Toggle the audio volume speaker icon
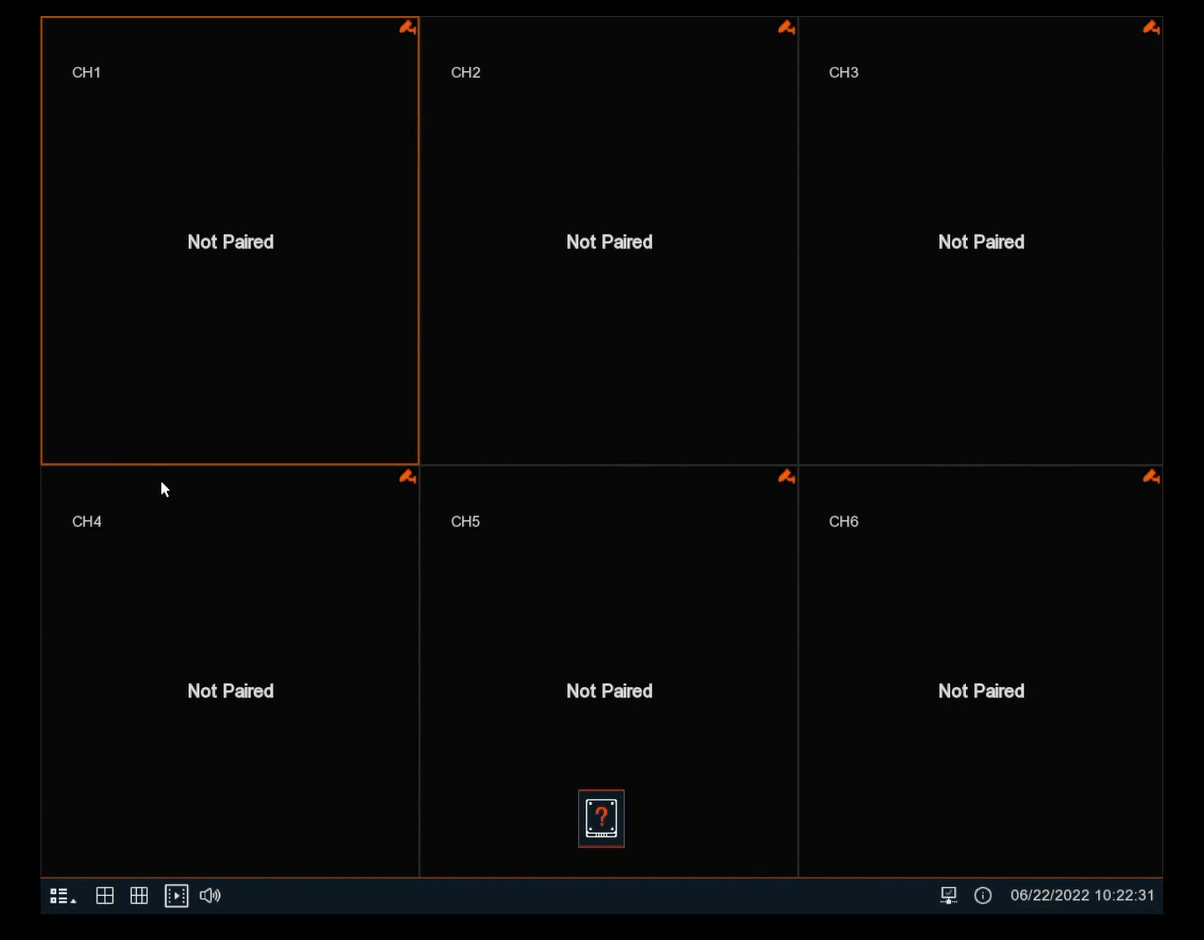This screenshot has height=940, width=1204. tap(210, 896)
